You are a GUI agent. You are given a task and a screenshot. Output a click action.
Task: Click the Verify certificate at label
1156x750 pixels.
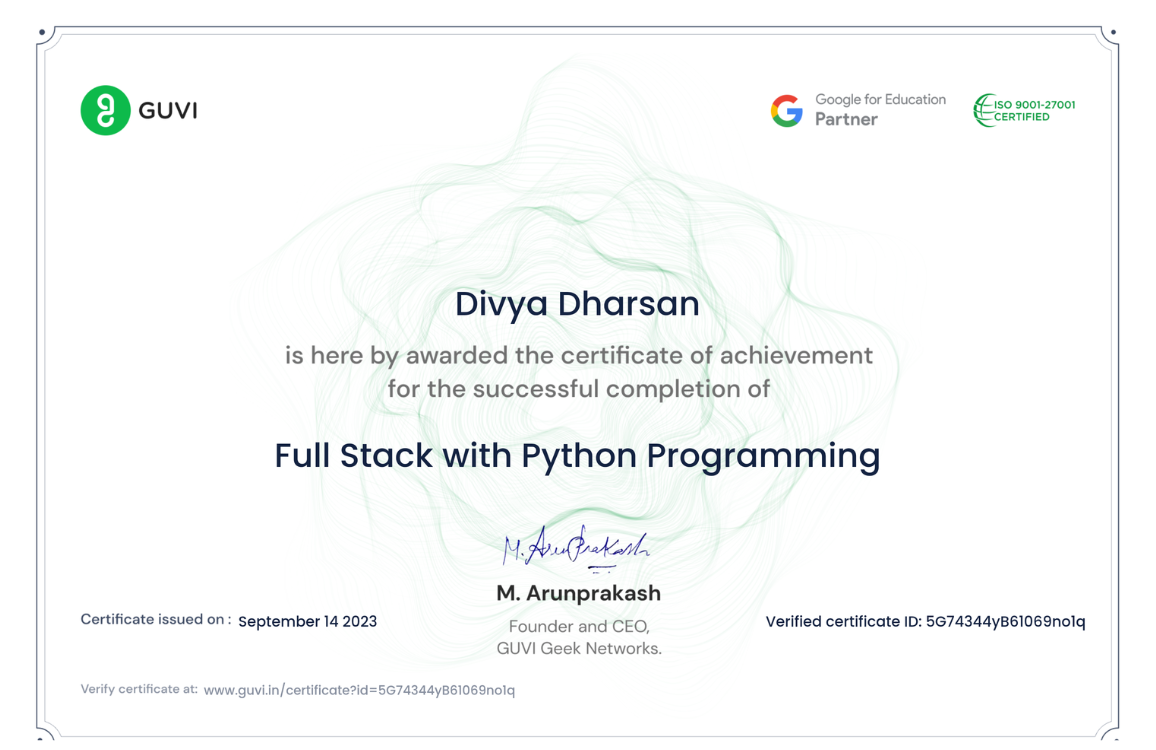[x=139, y=689]
